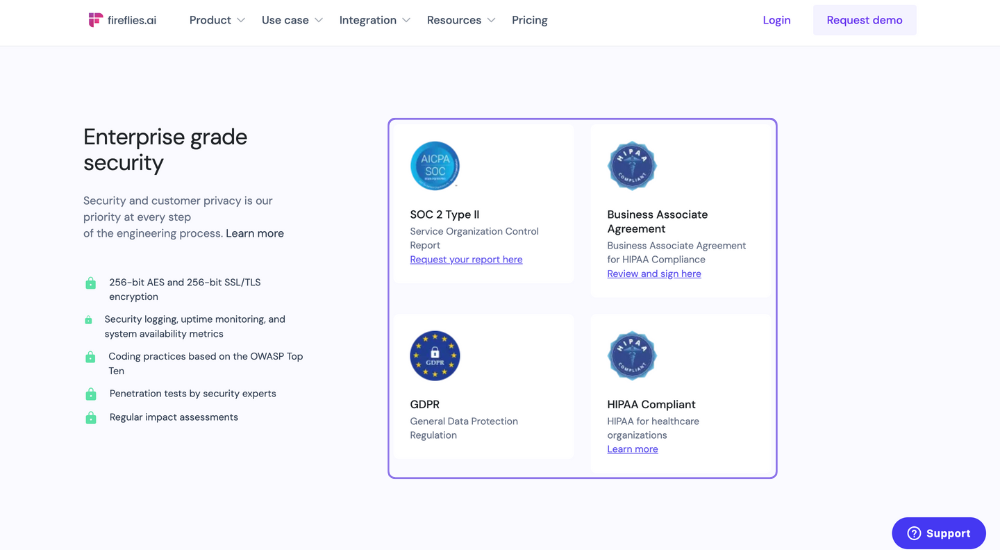The width and height of the screenshot is (1000, 550).
Task: Open the Product menu
Action: pyautogui.click(x=217, y=20)
